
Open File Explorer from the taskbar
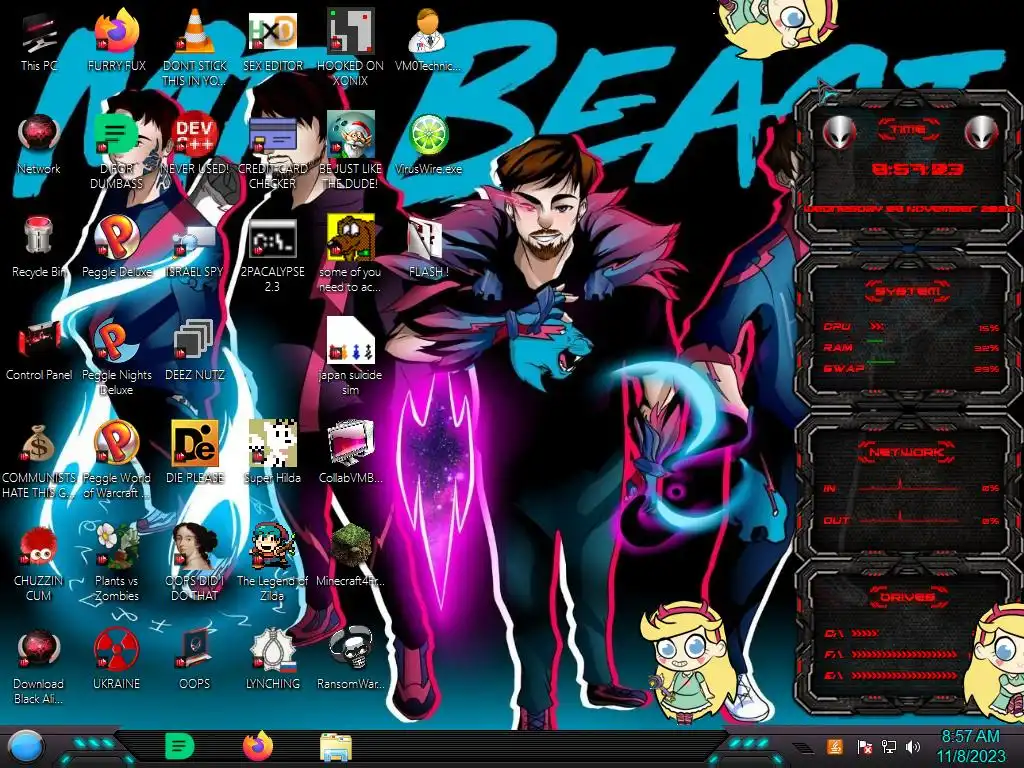click(336, 746)
